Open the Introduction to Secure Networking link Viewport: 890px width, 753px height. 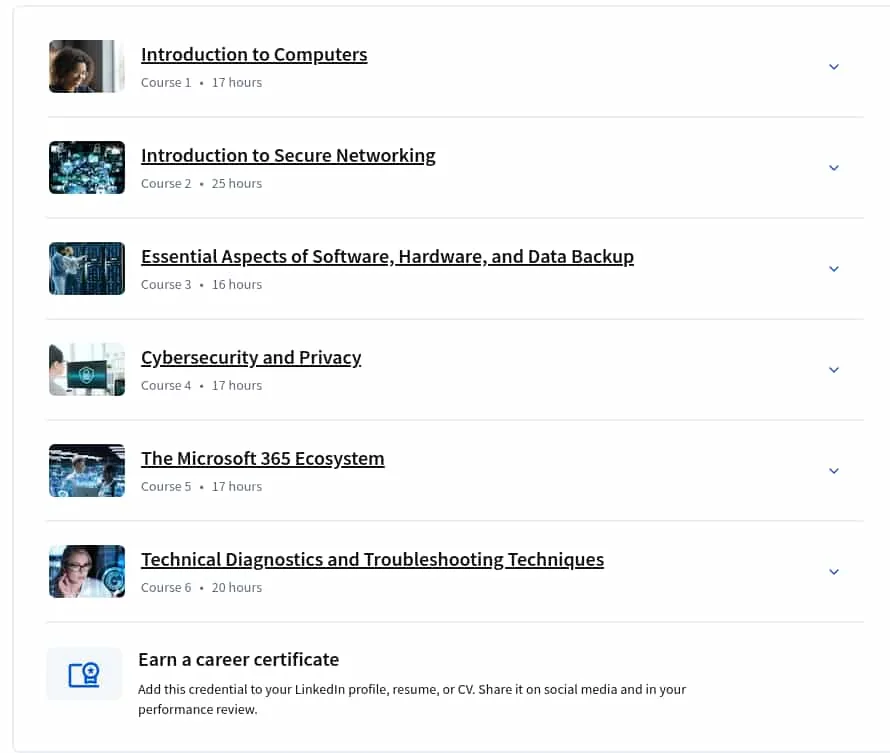click(288, 155)
